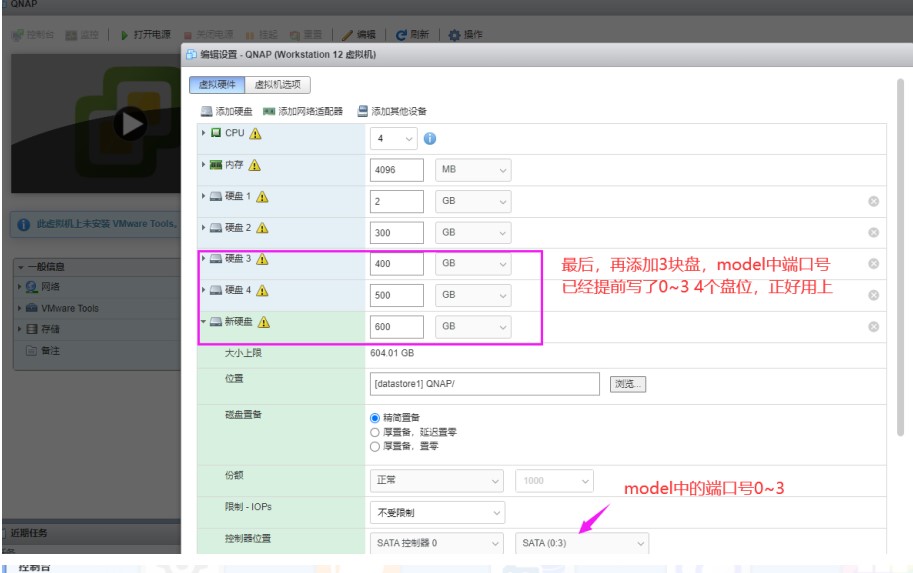913x573 pixels.
Task: Remove 新硬盘 with its X icon
Action: (x=873, y=327)
